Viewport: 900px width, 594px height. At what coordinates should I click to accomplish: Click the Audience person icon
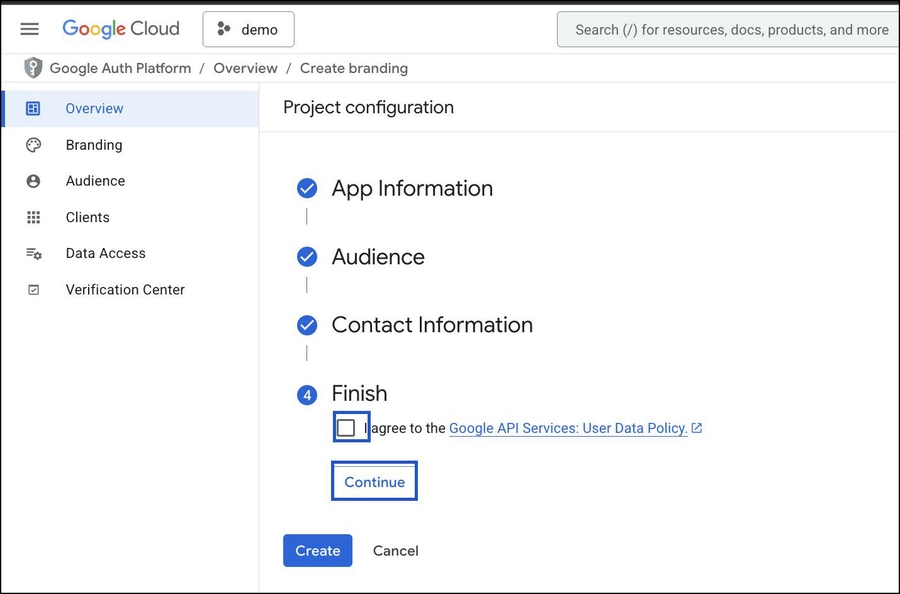pyautogui.click(x=34, y=181)
